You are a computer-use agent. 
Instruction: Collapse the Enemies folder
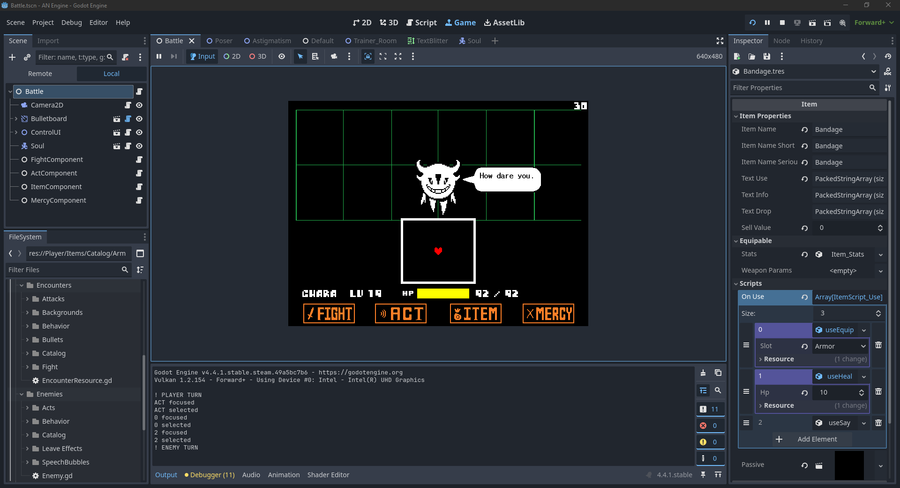[22, 394]
